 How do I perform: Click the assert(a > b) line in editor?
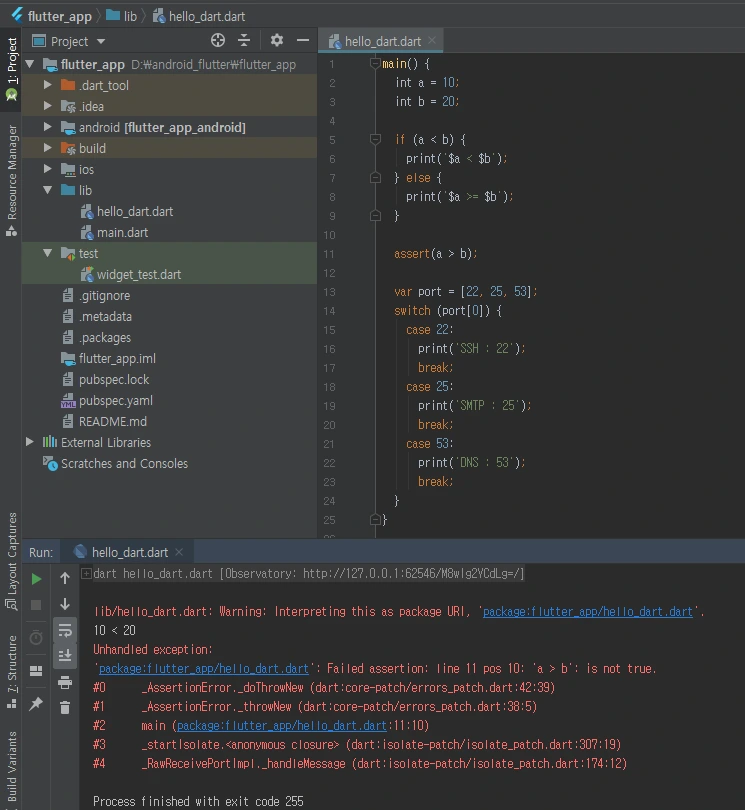[x=436, y=254]
